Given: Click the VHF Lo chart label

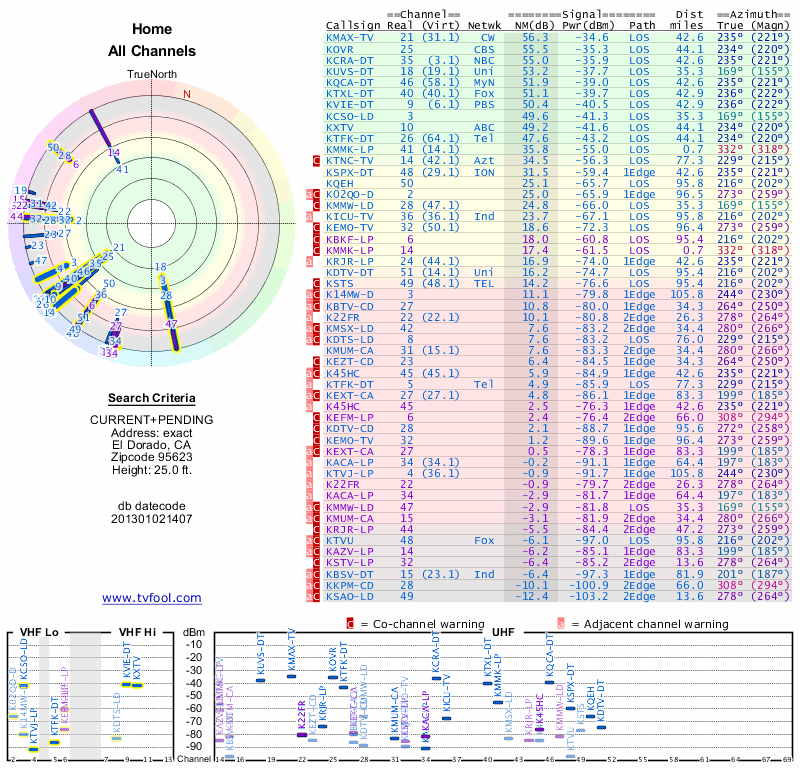Looking at the screenshot, I should point(39,632).
